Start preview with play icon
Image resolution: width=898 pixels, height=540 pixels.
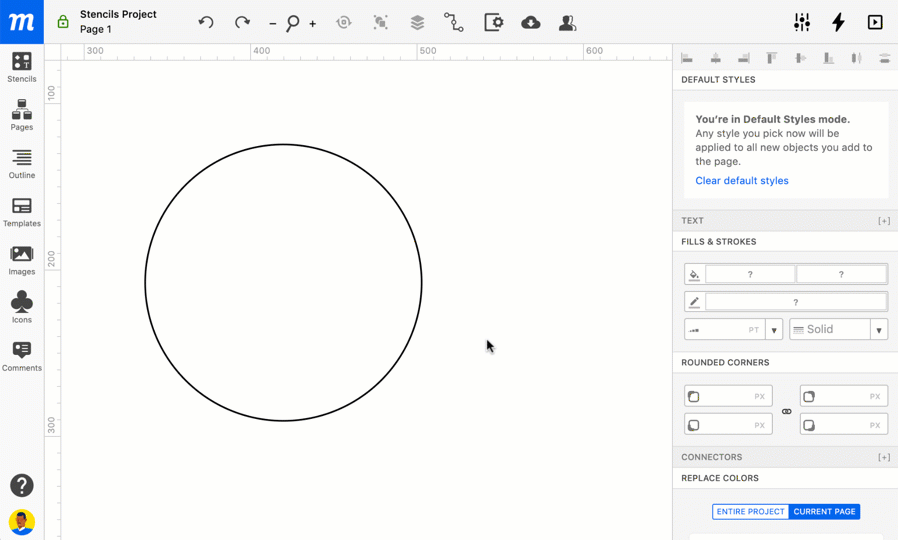coord(875,22)
